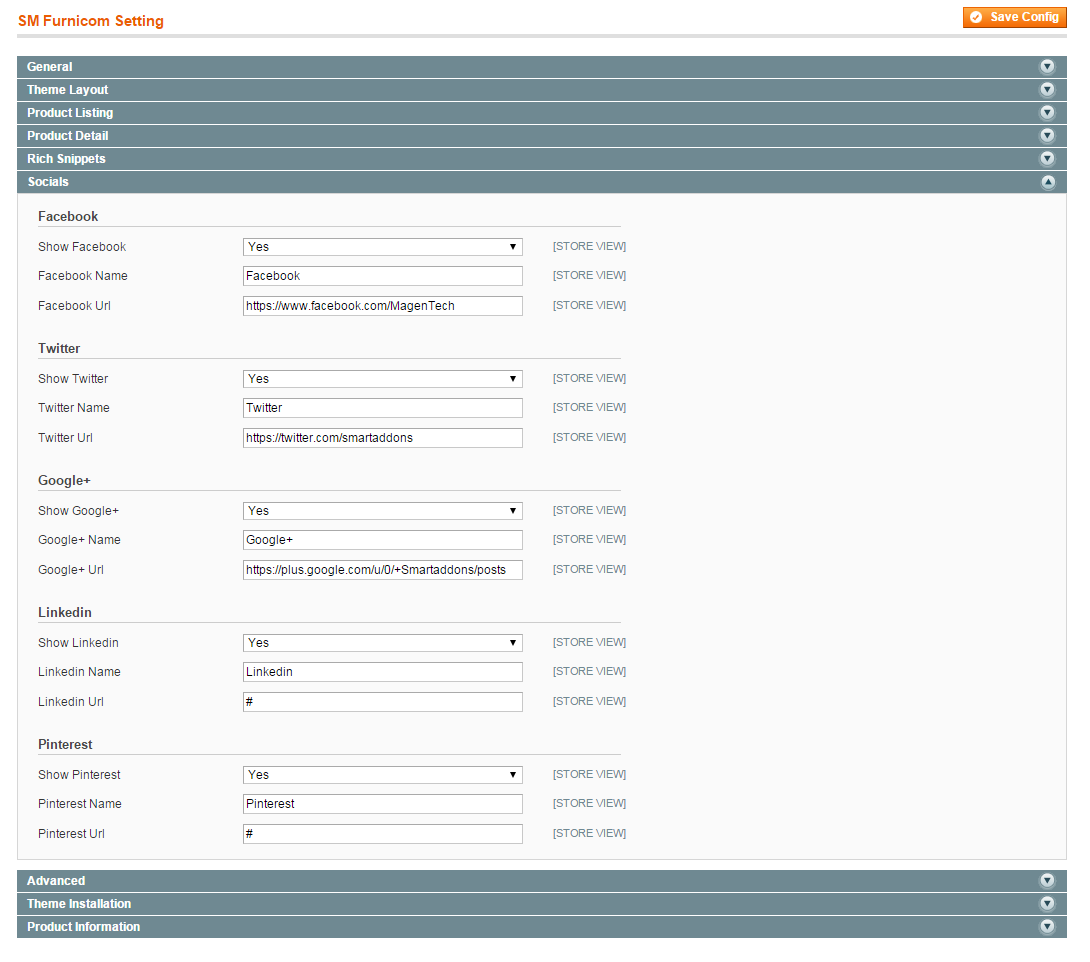Focus the Linkedin Name field
The height and width of the screenshot is (962, 1090).
point(382,672)
